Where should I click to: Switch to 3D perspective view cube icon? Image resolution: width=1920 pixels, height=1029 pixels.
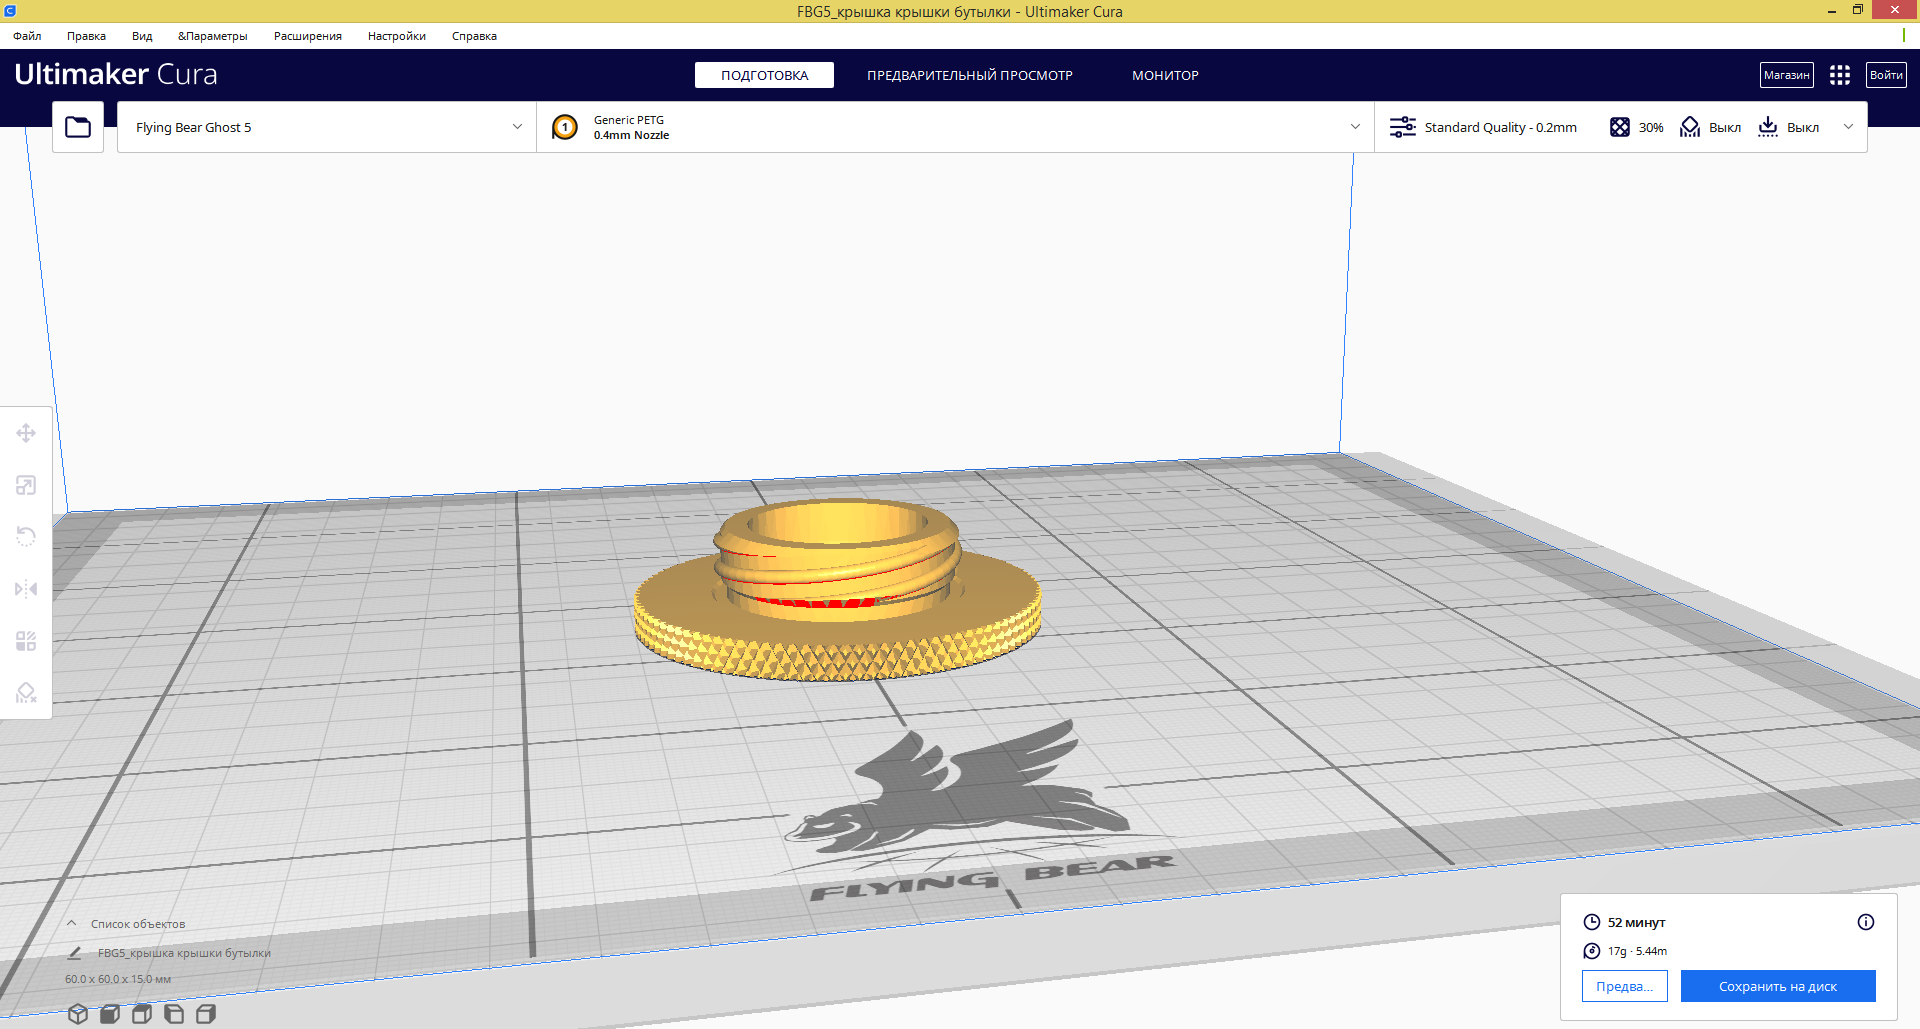pos(78,1014)
